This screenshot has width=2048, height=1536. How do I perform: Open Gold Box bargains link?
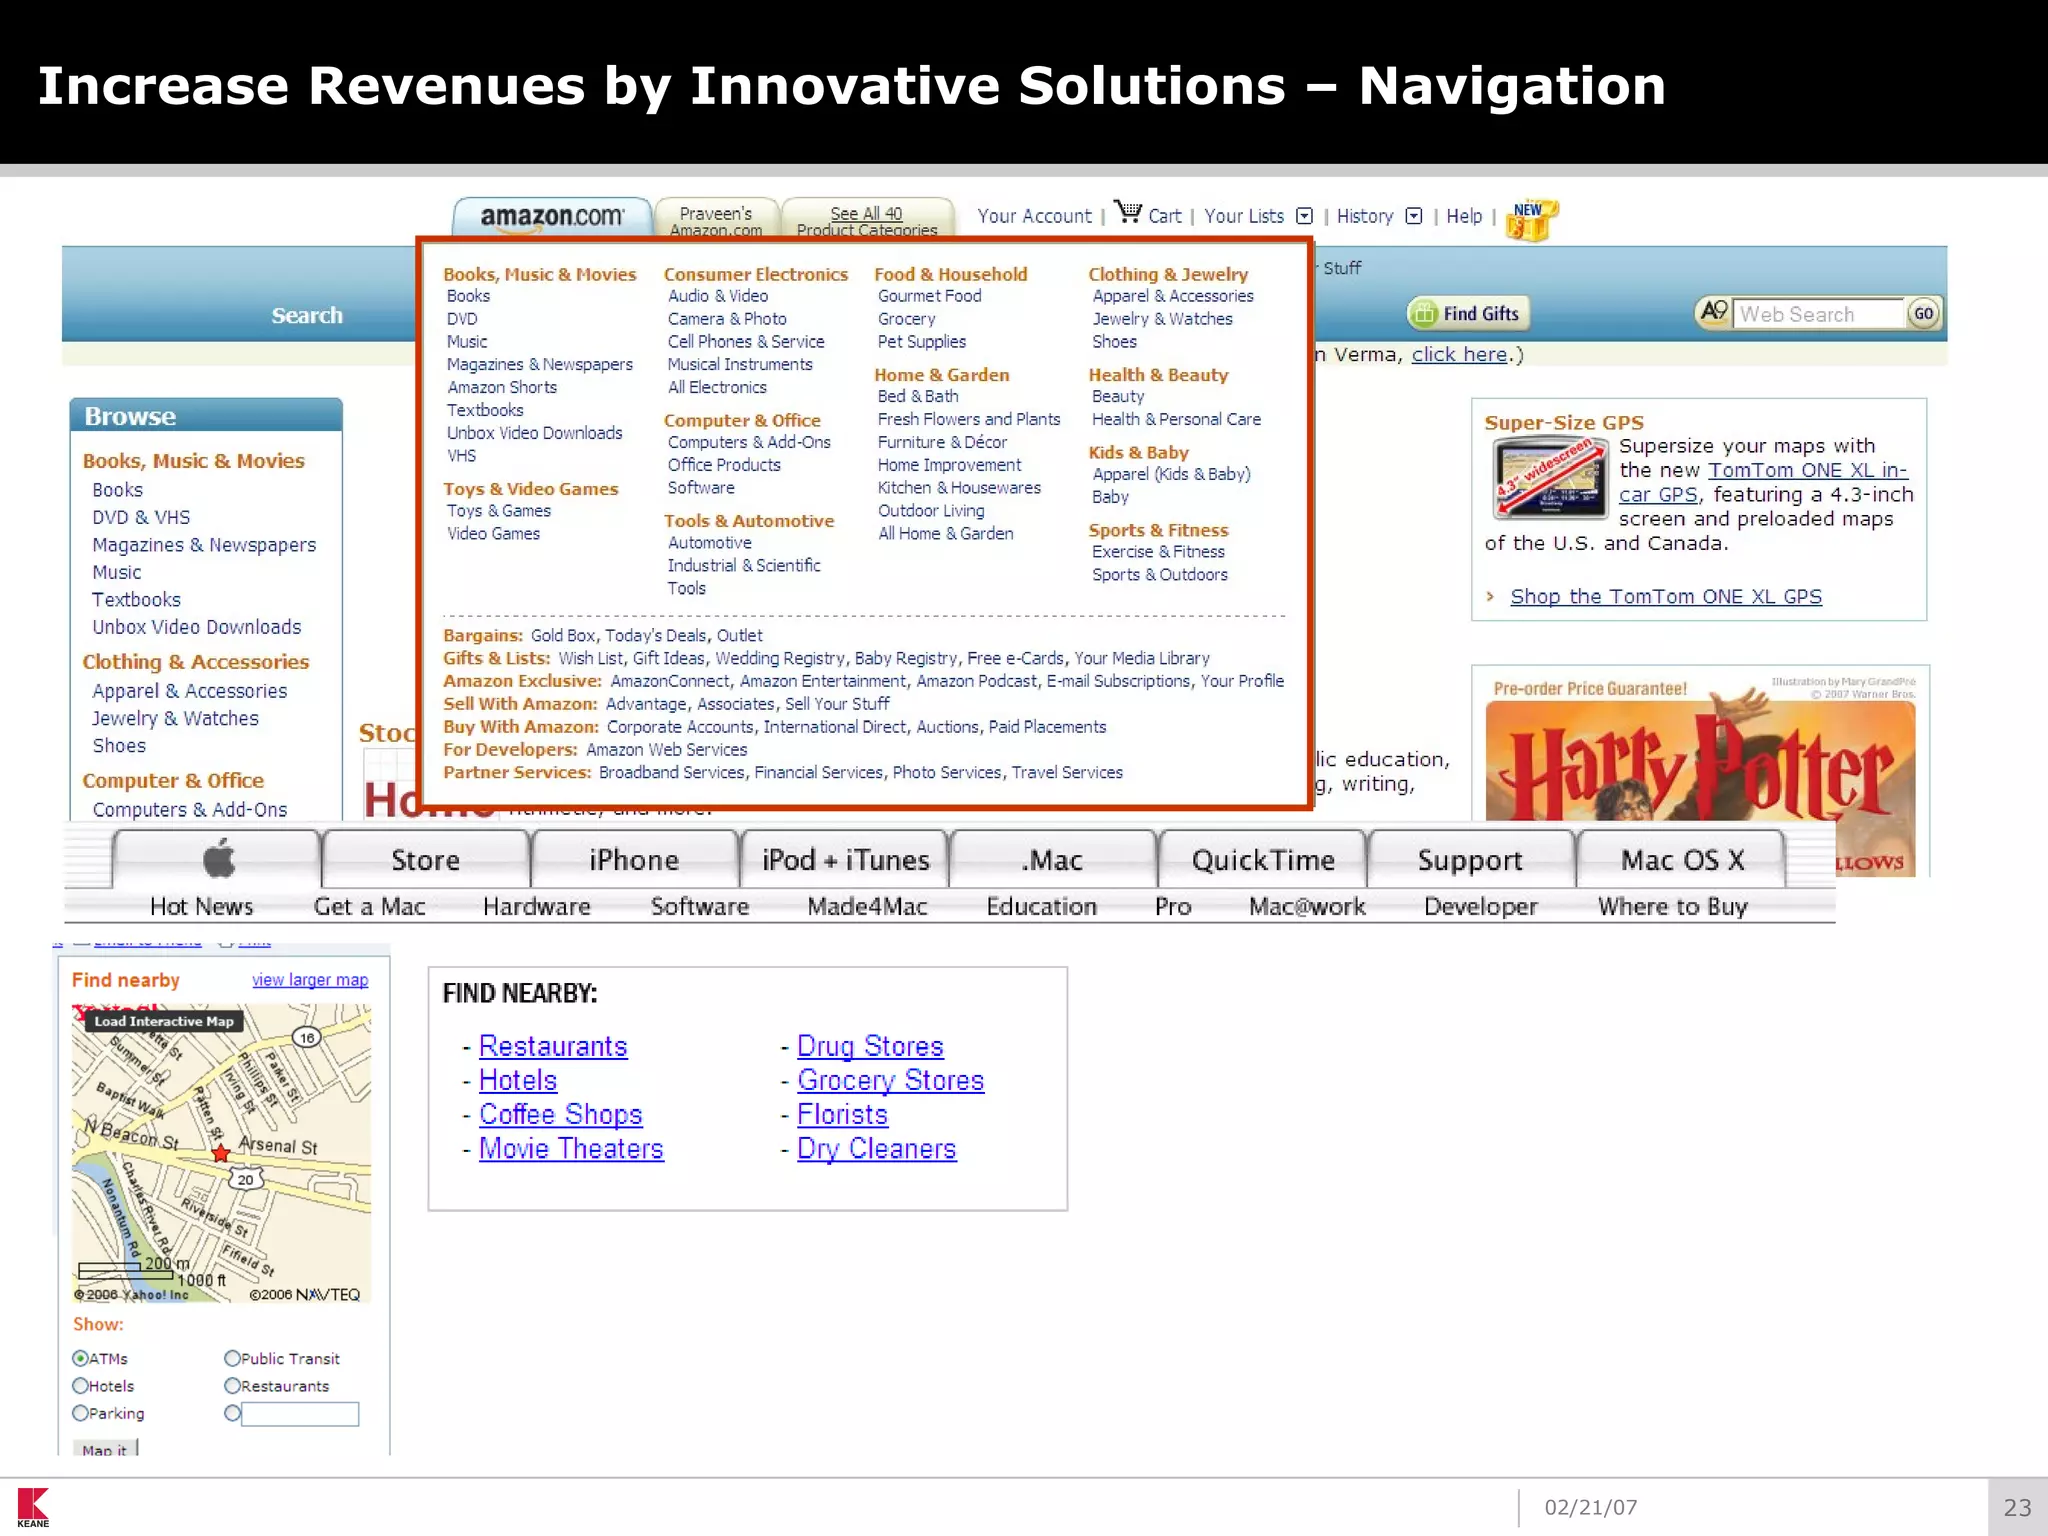click(x=563, y=636)
